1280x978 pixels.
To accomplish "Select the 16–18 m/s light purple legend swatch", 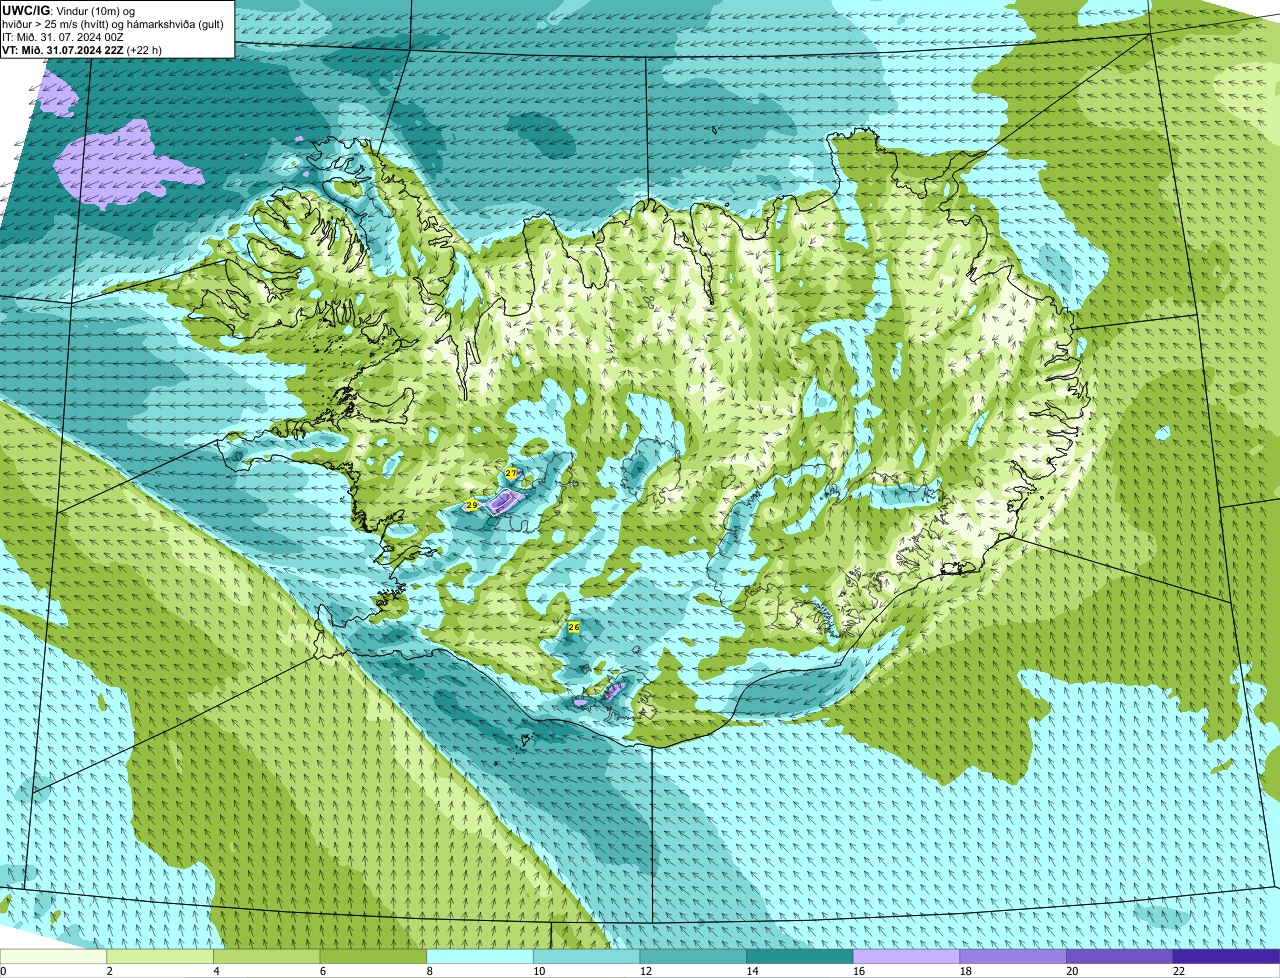I will (906, 956).
